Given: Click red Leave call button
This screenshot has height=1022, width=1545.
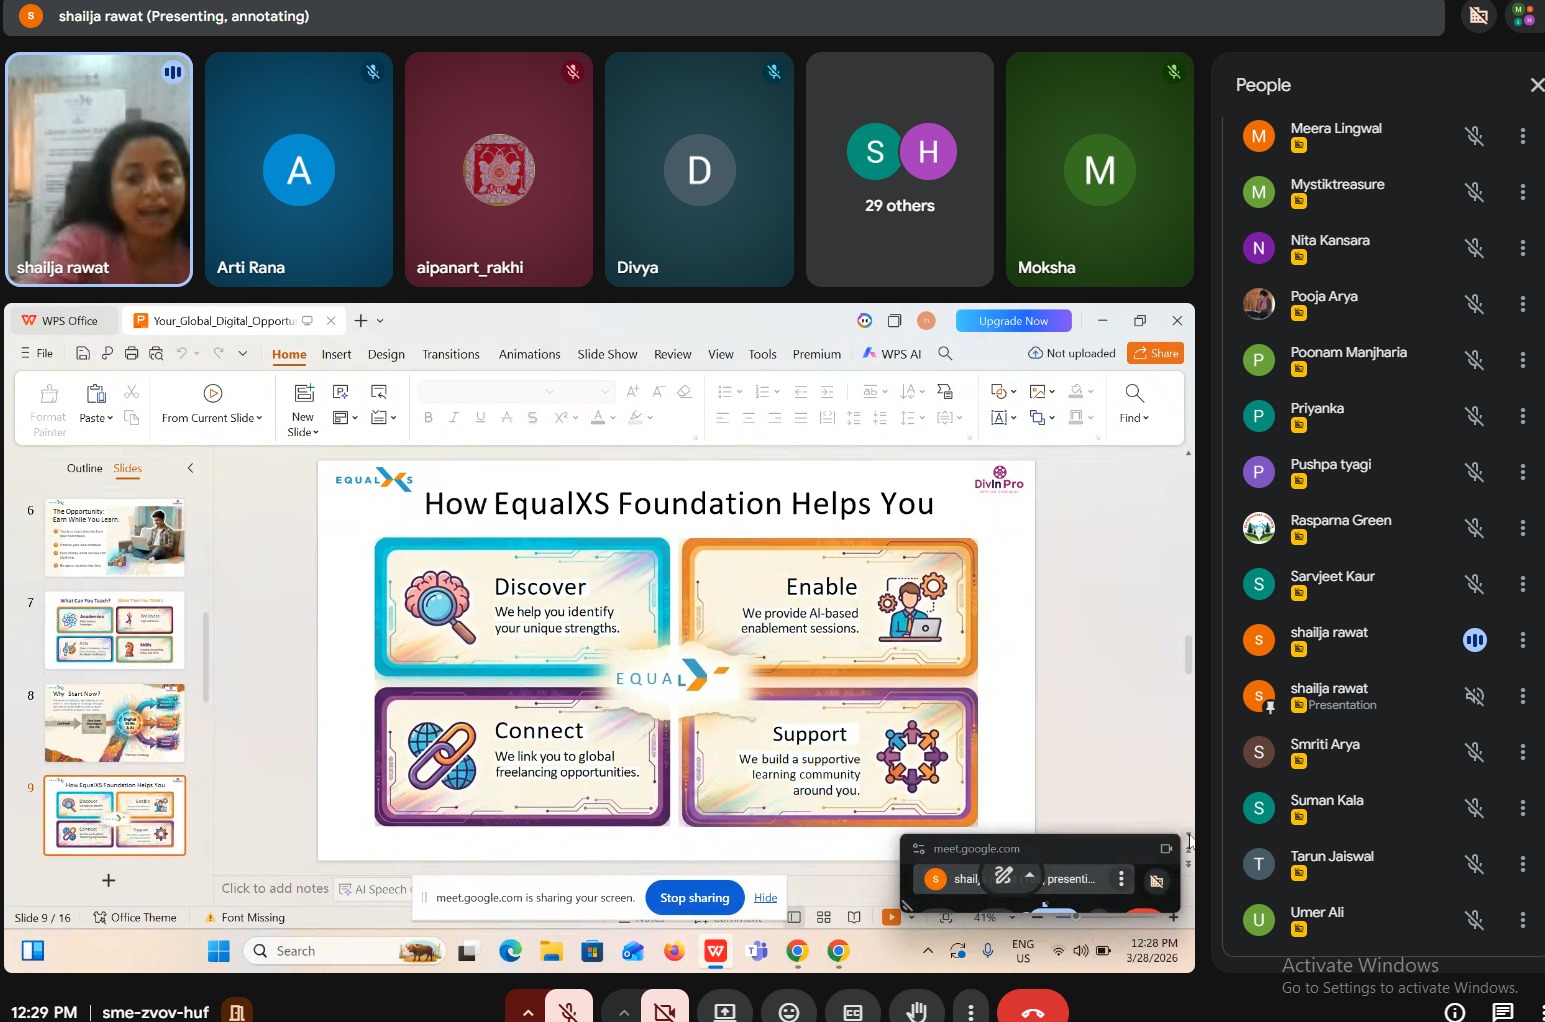Looking at the screenshot, I should (1033, 1010).
